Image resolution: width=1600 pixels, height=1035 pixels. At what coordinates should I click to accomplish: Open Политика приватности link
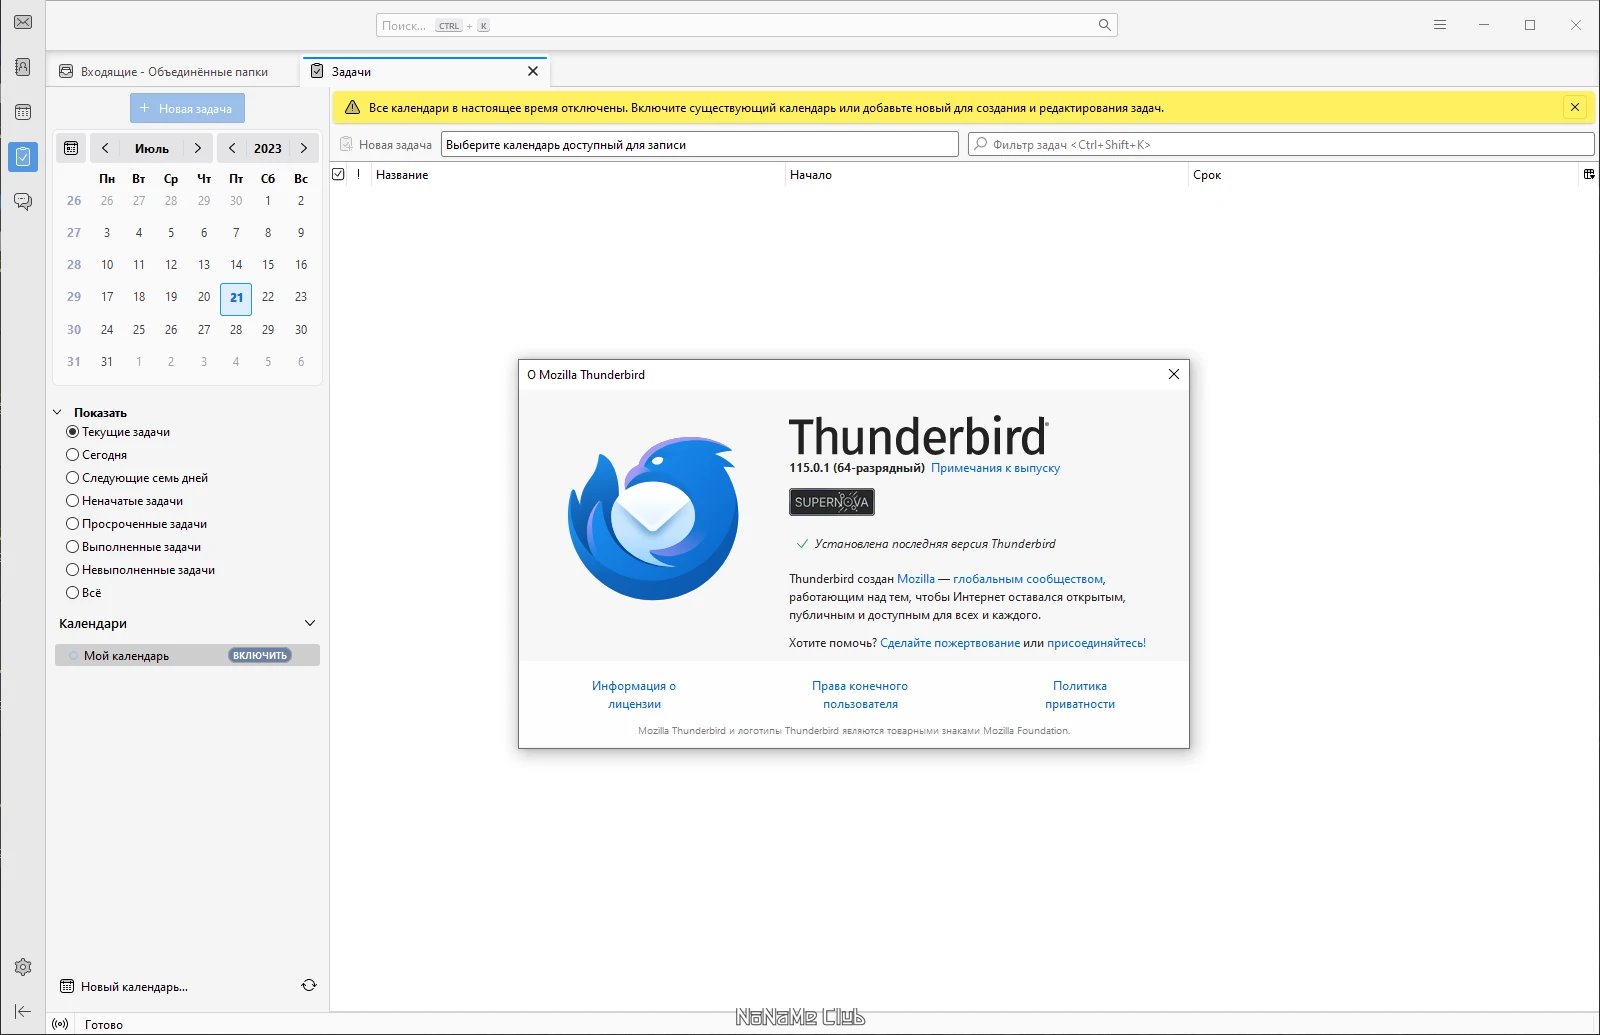[x=1080, y=695]
